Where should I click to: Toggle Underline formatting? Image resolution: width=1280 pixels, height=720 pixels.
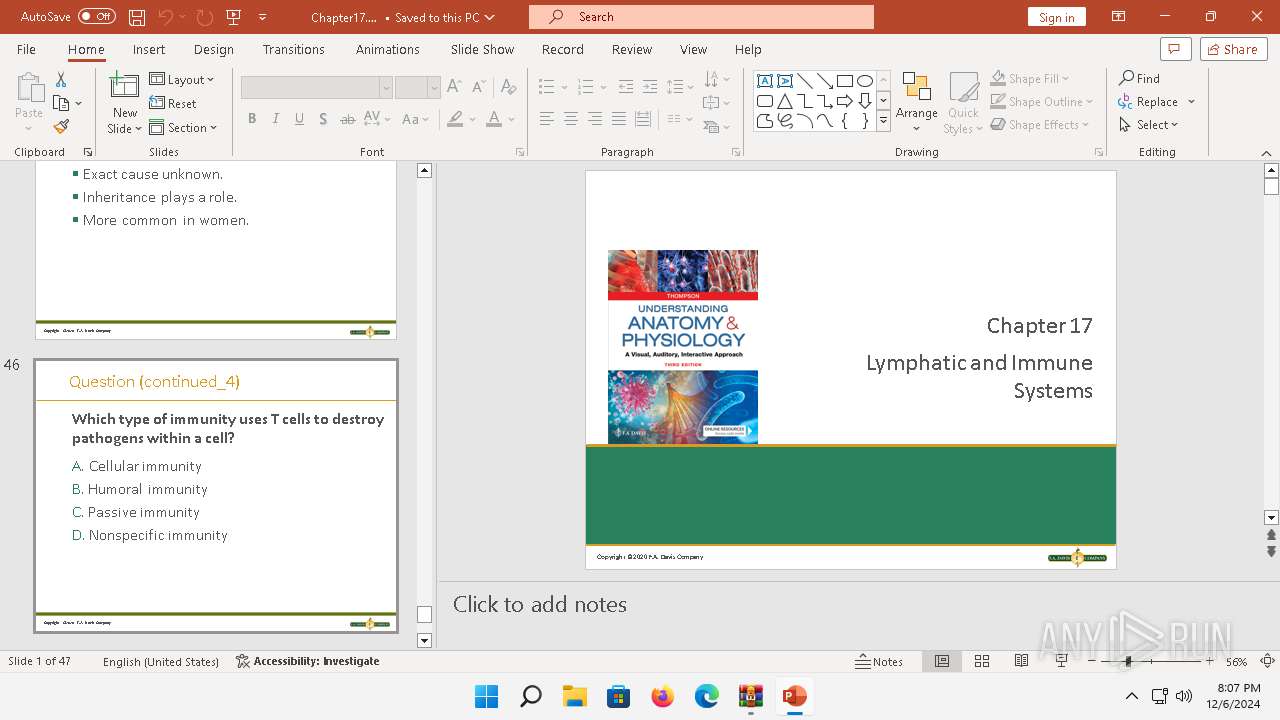point(299,119)
